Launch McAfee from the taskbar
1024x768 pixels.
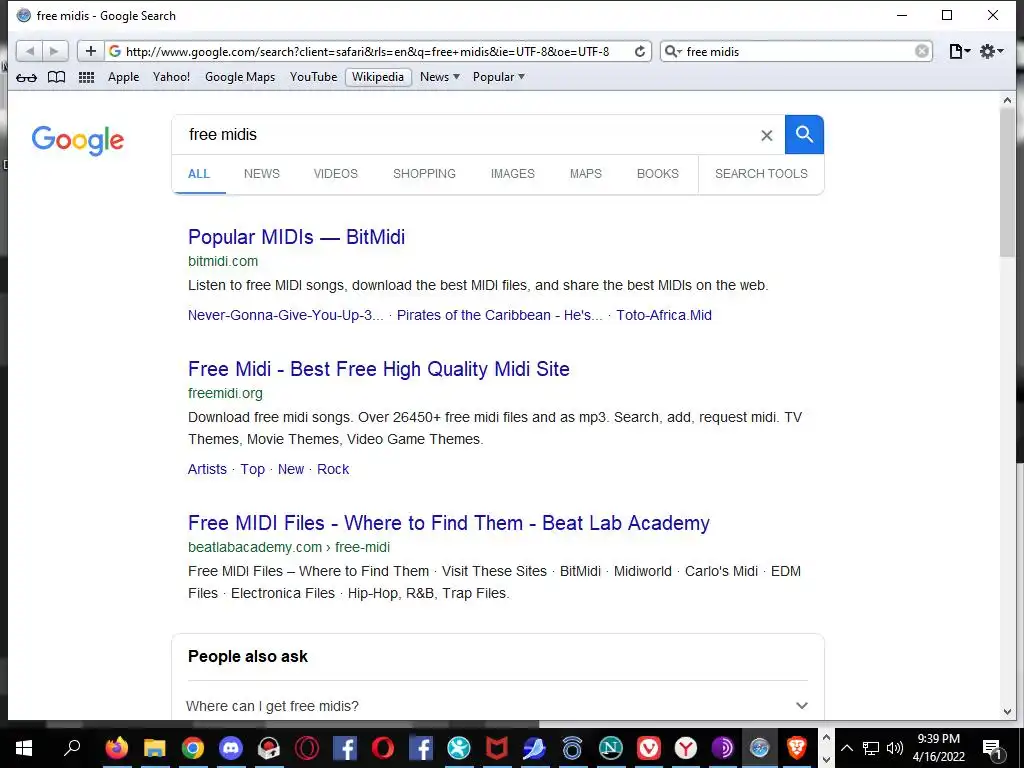[496, 748]
